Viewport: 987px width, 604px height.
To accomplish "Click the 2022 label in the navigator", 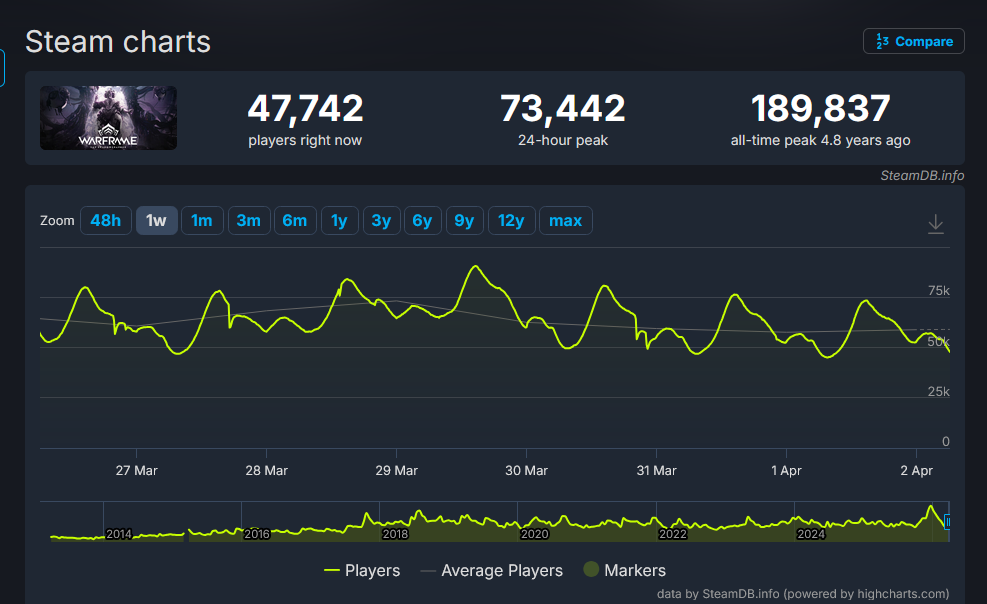I will [672, 534].
